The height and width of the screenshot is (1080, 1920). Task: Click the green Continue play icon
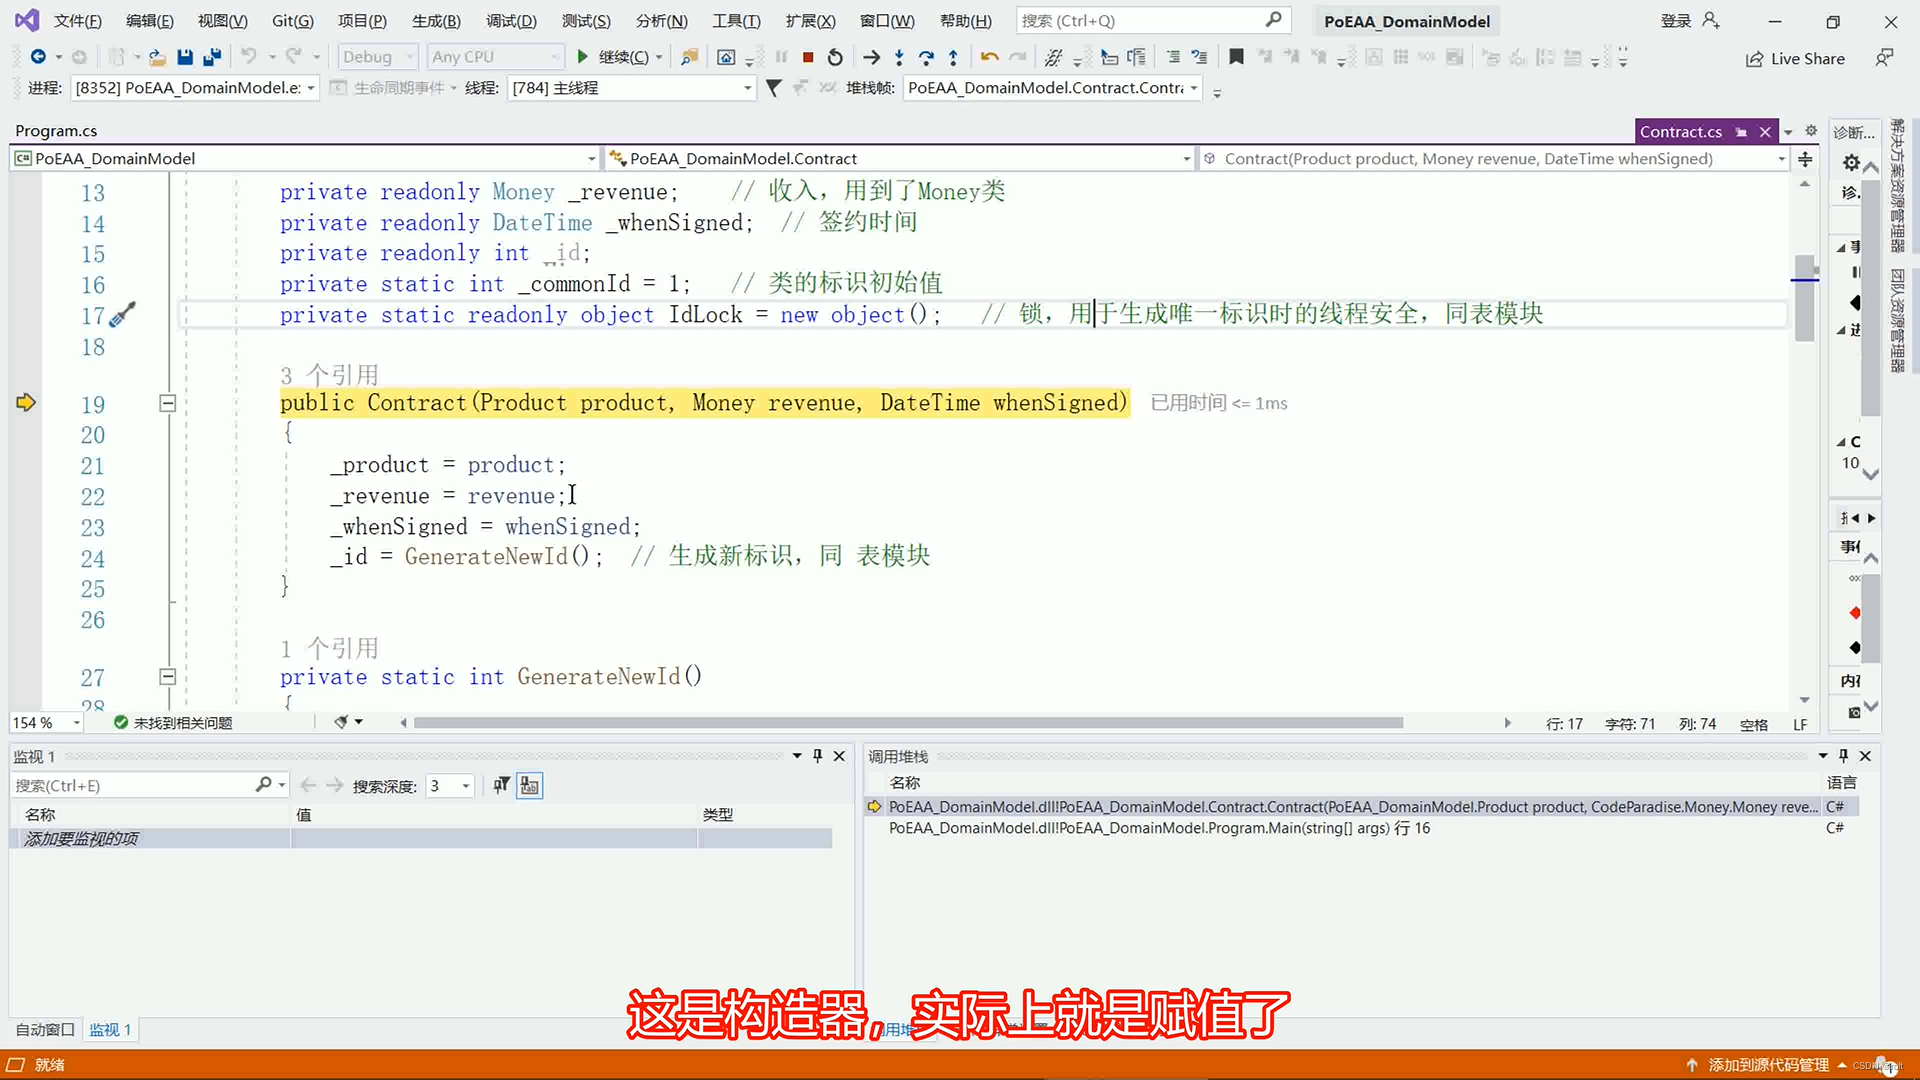pyautogui.click(x=582, y=57)
